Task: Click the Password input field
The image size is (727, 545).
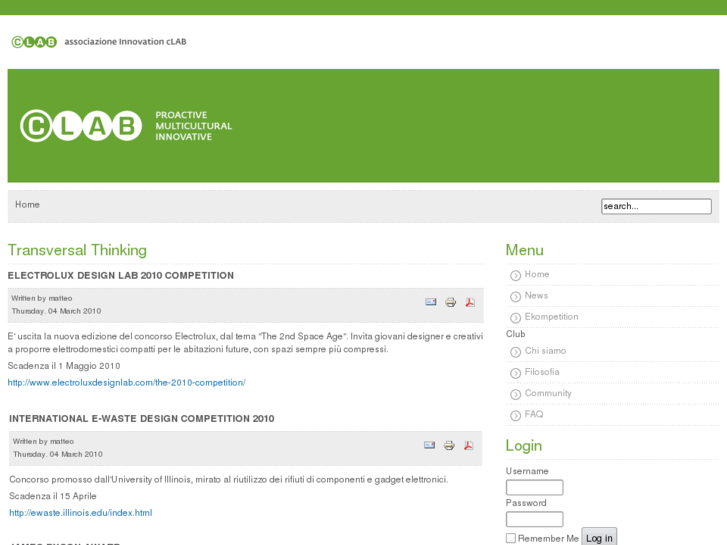Action: point(535,519)
